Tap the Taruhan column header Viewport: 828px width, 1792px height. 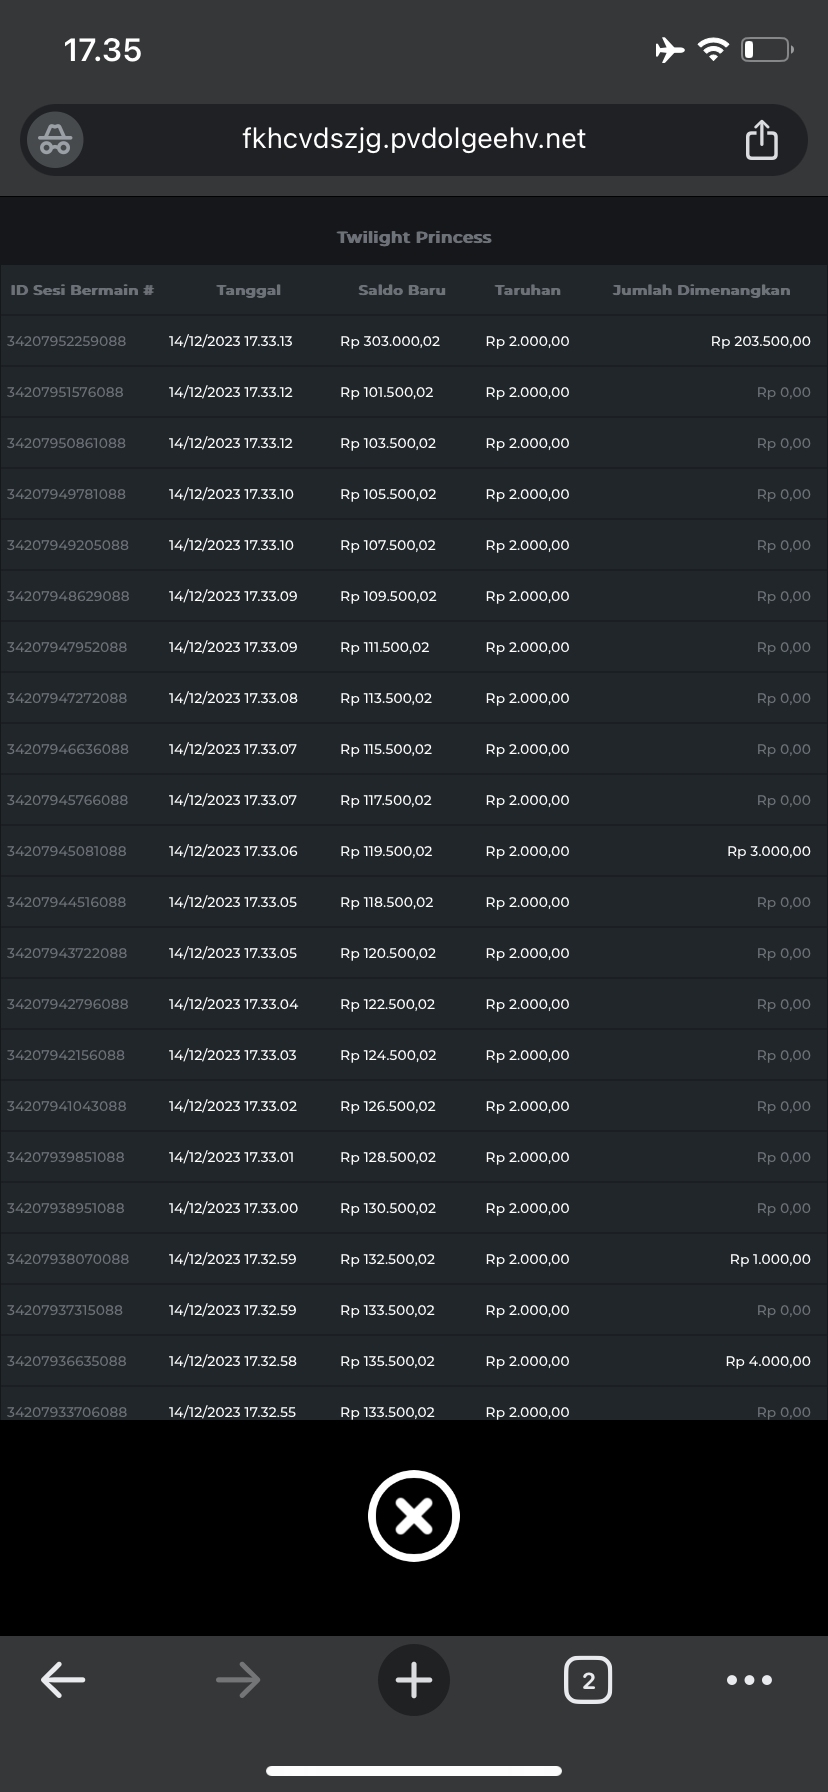(527, 290)
